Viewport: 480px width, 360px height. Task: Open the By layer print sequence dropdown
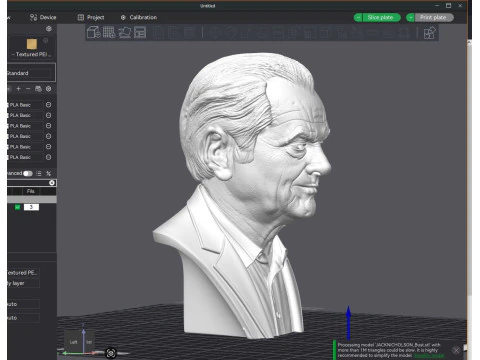tap(23, 283)
